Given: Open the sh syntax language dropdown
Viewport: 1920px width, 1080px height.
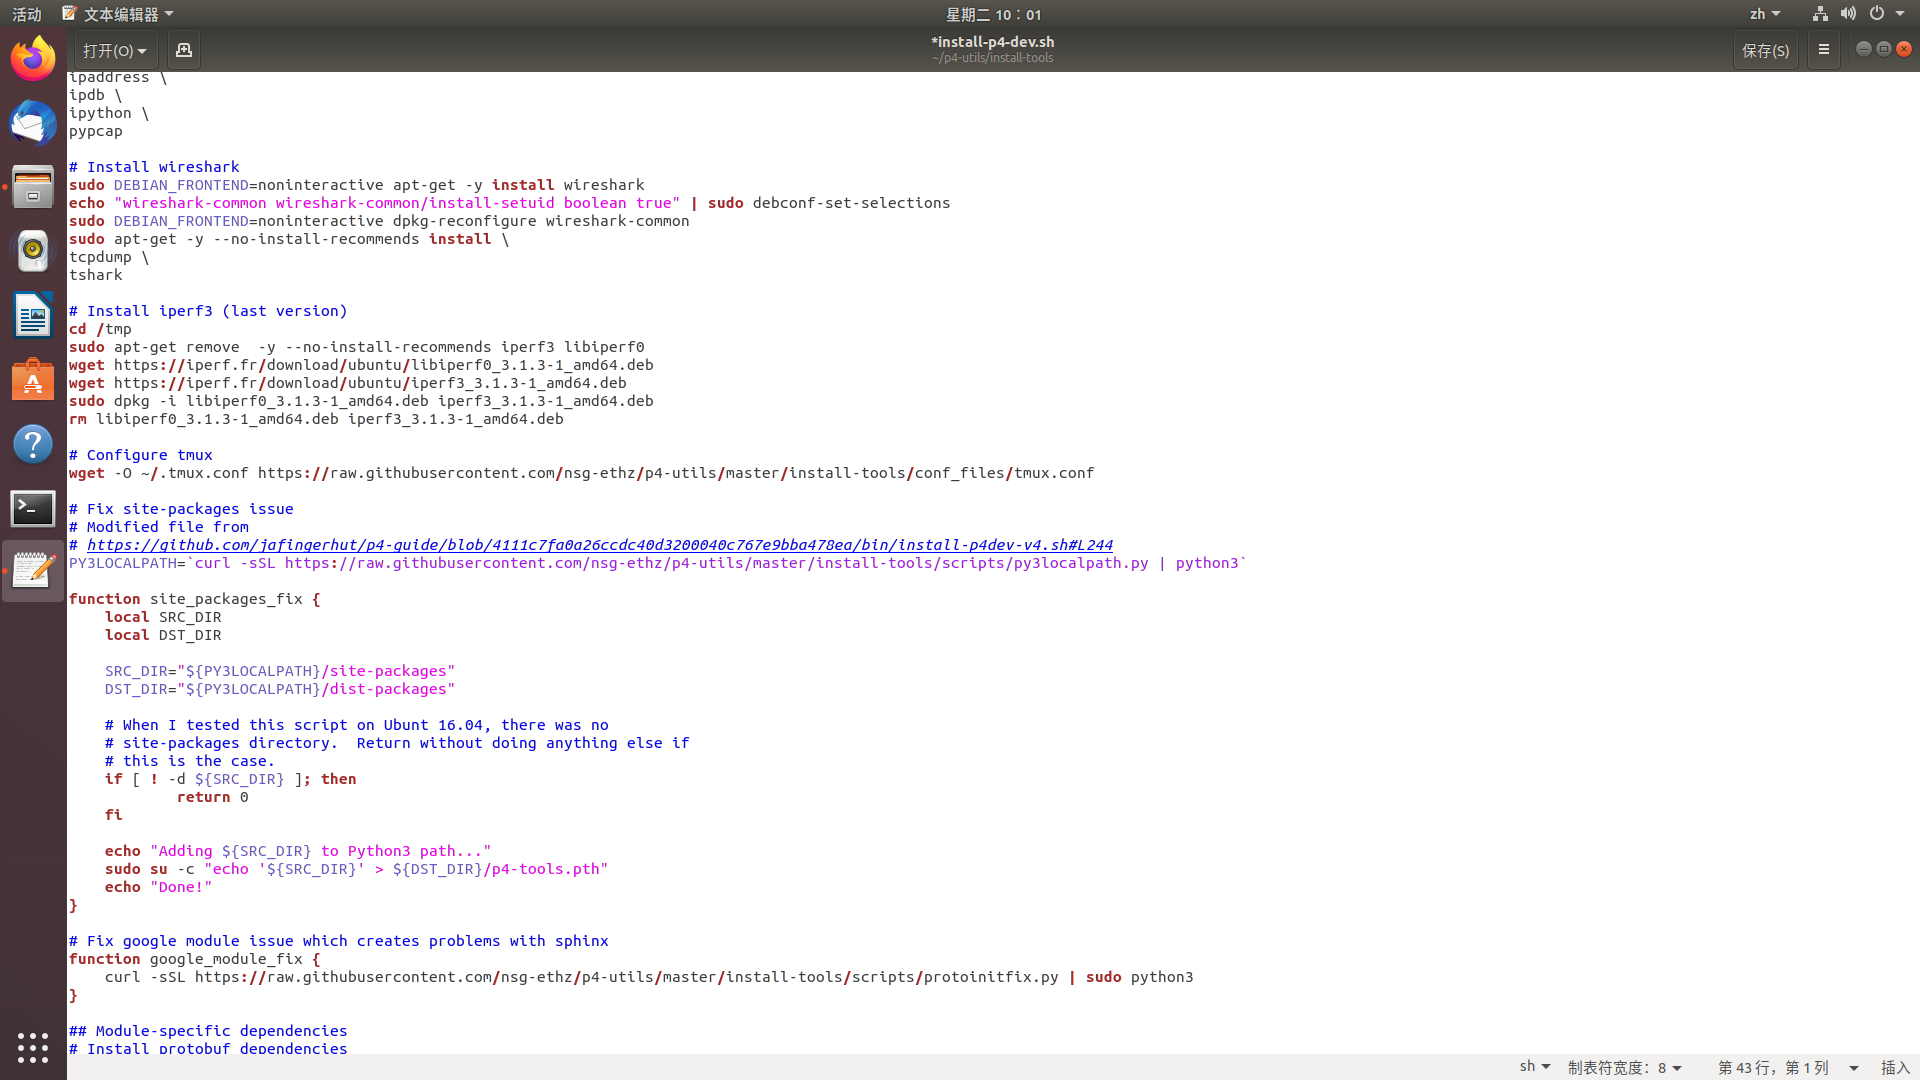Looking at the screenshot, I should 1534,1067.
